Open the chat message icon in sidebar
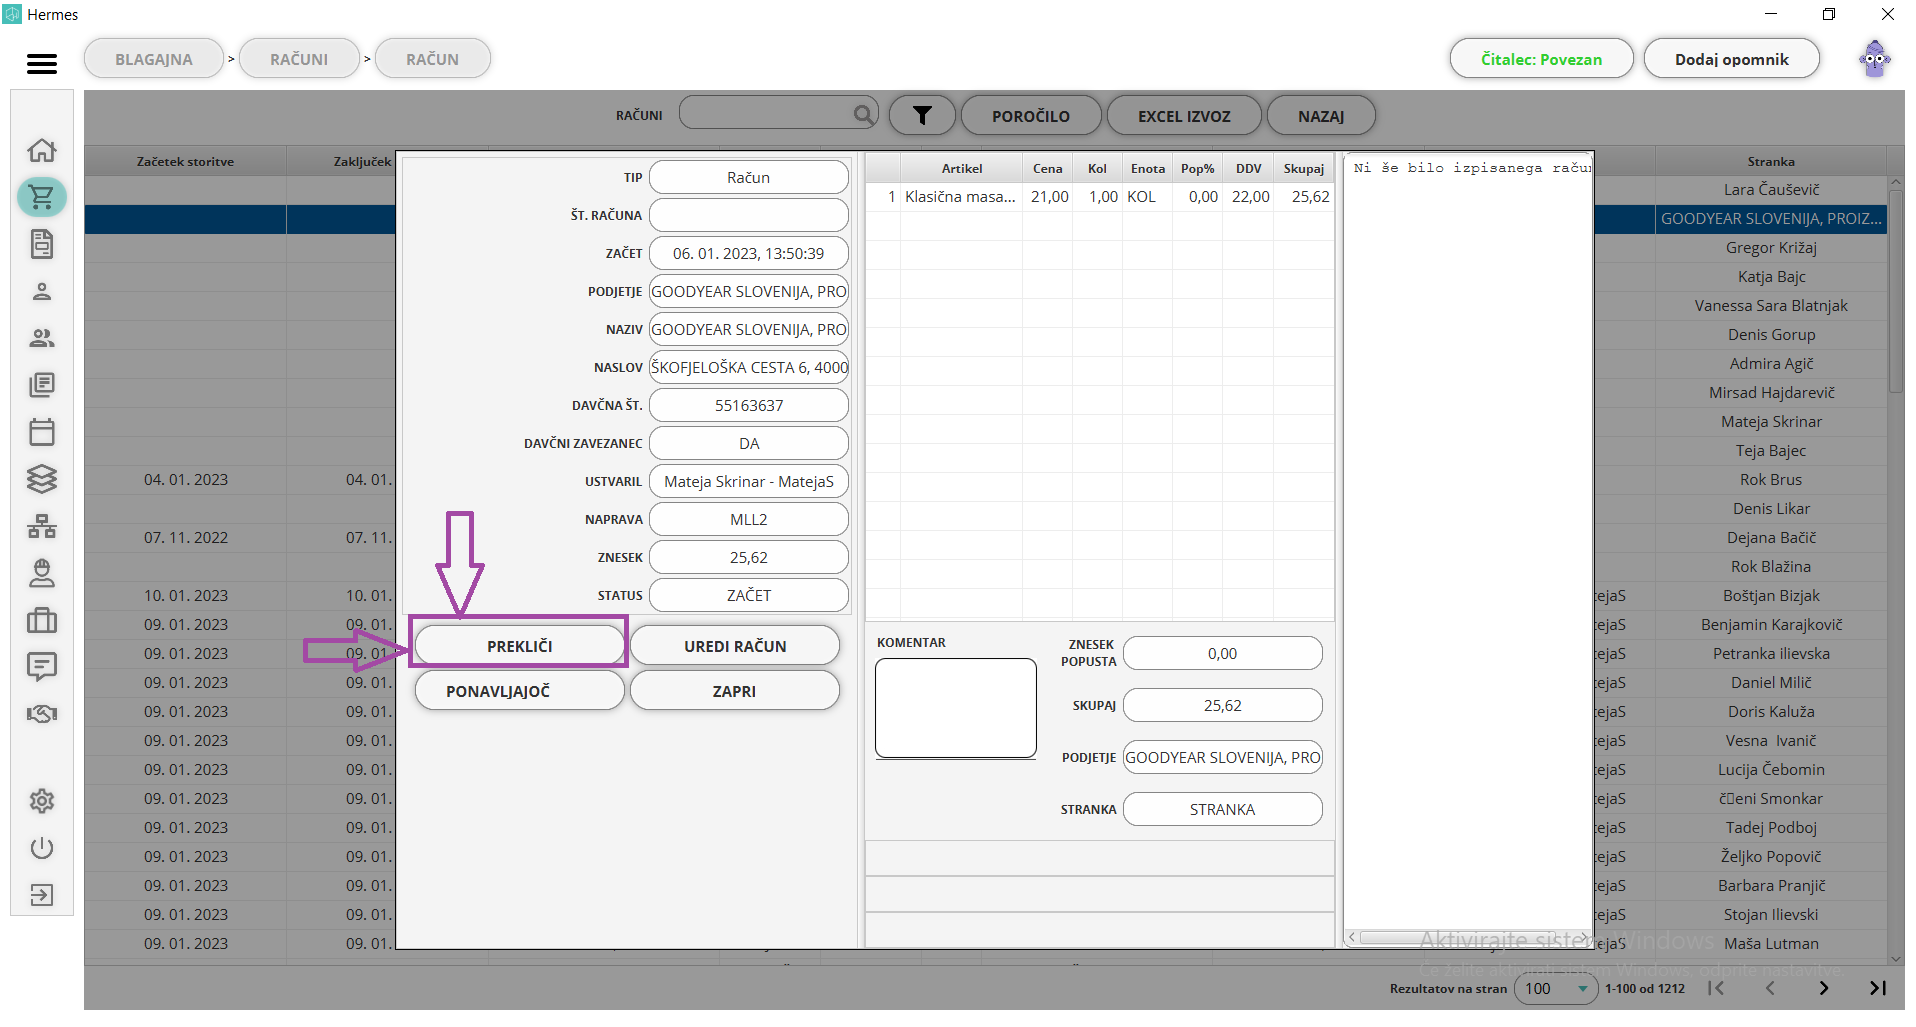The height and width of the screenshot is (1027, 1916). pos(42,667)
